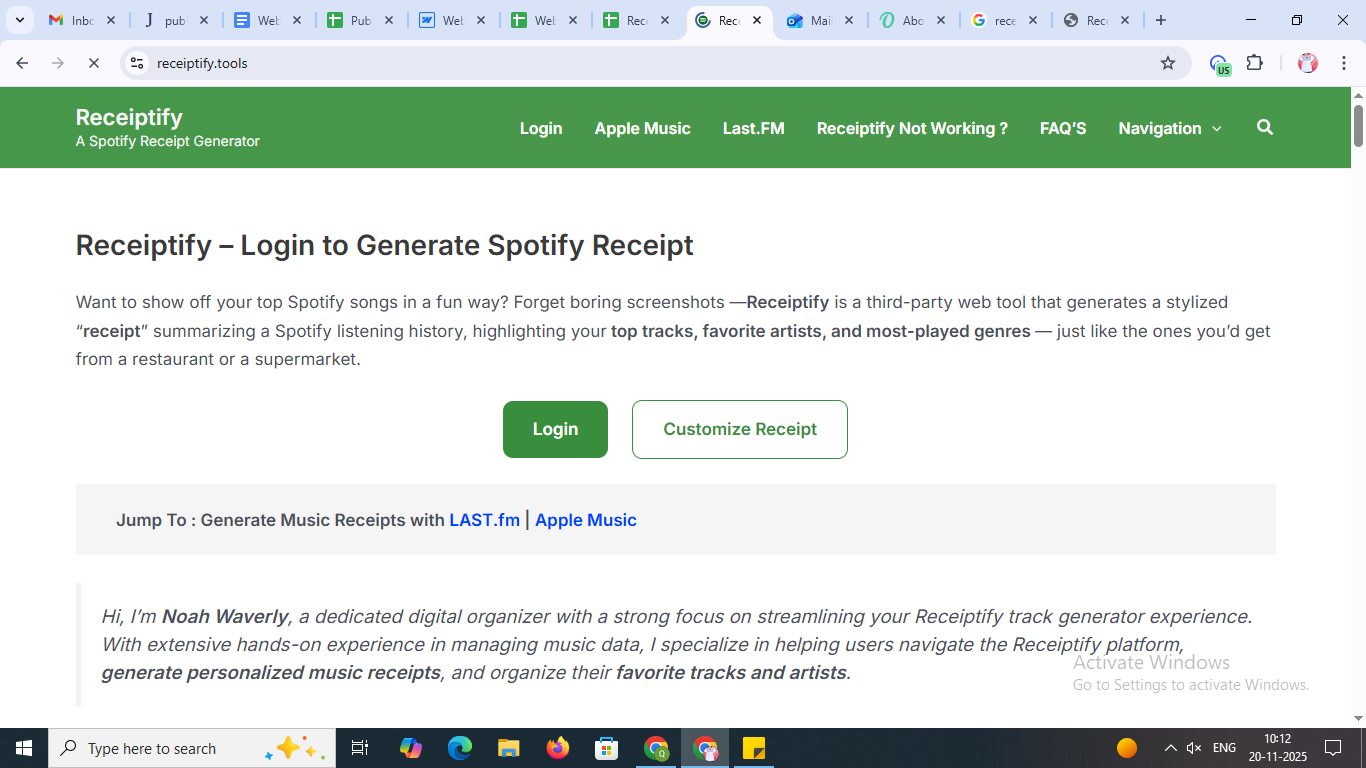This screenshot has width=1366, height=768.
Task: Click the site information icon in address bar
Action: pyautogui.click(x=138, y=63)
